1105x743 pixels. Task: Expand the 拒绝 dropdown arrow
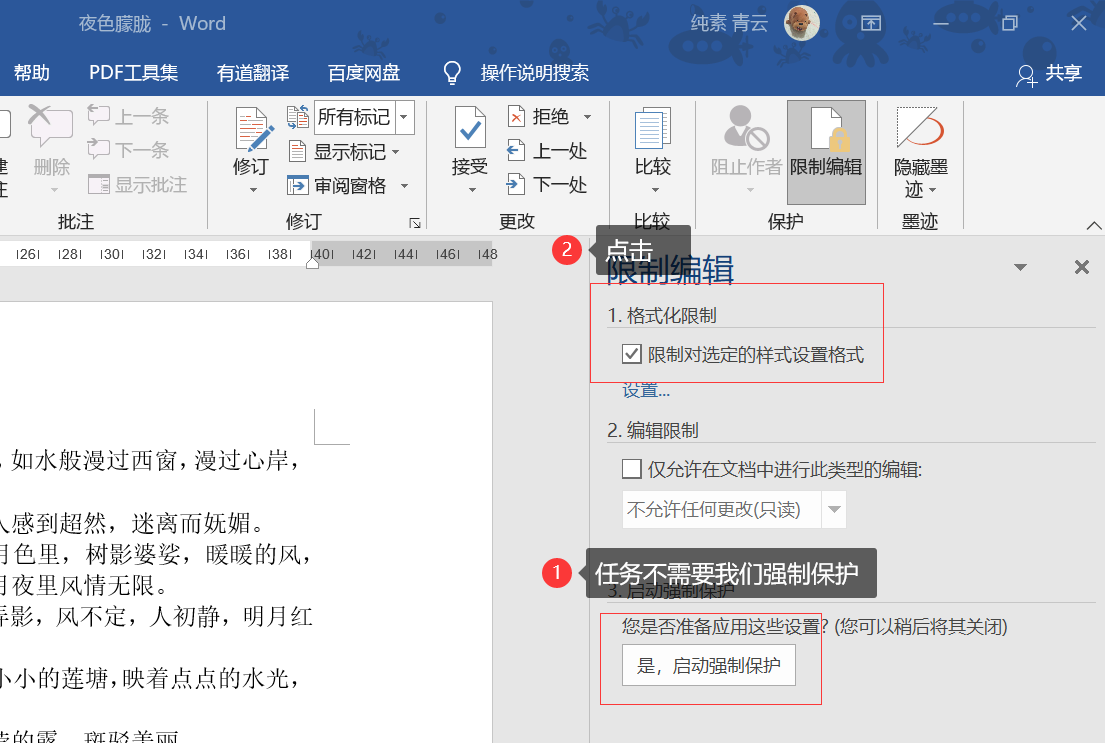coord(587,117)
